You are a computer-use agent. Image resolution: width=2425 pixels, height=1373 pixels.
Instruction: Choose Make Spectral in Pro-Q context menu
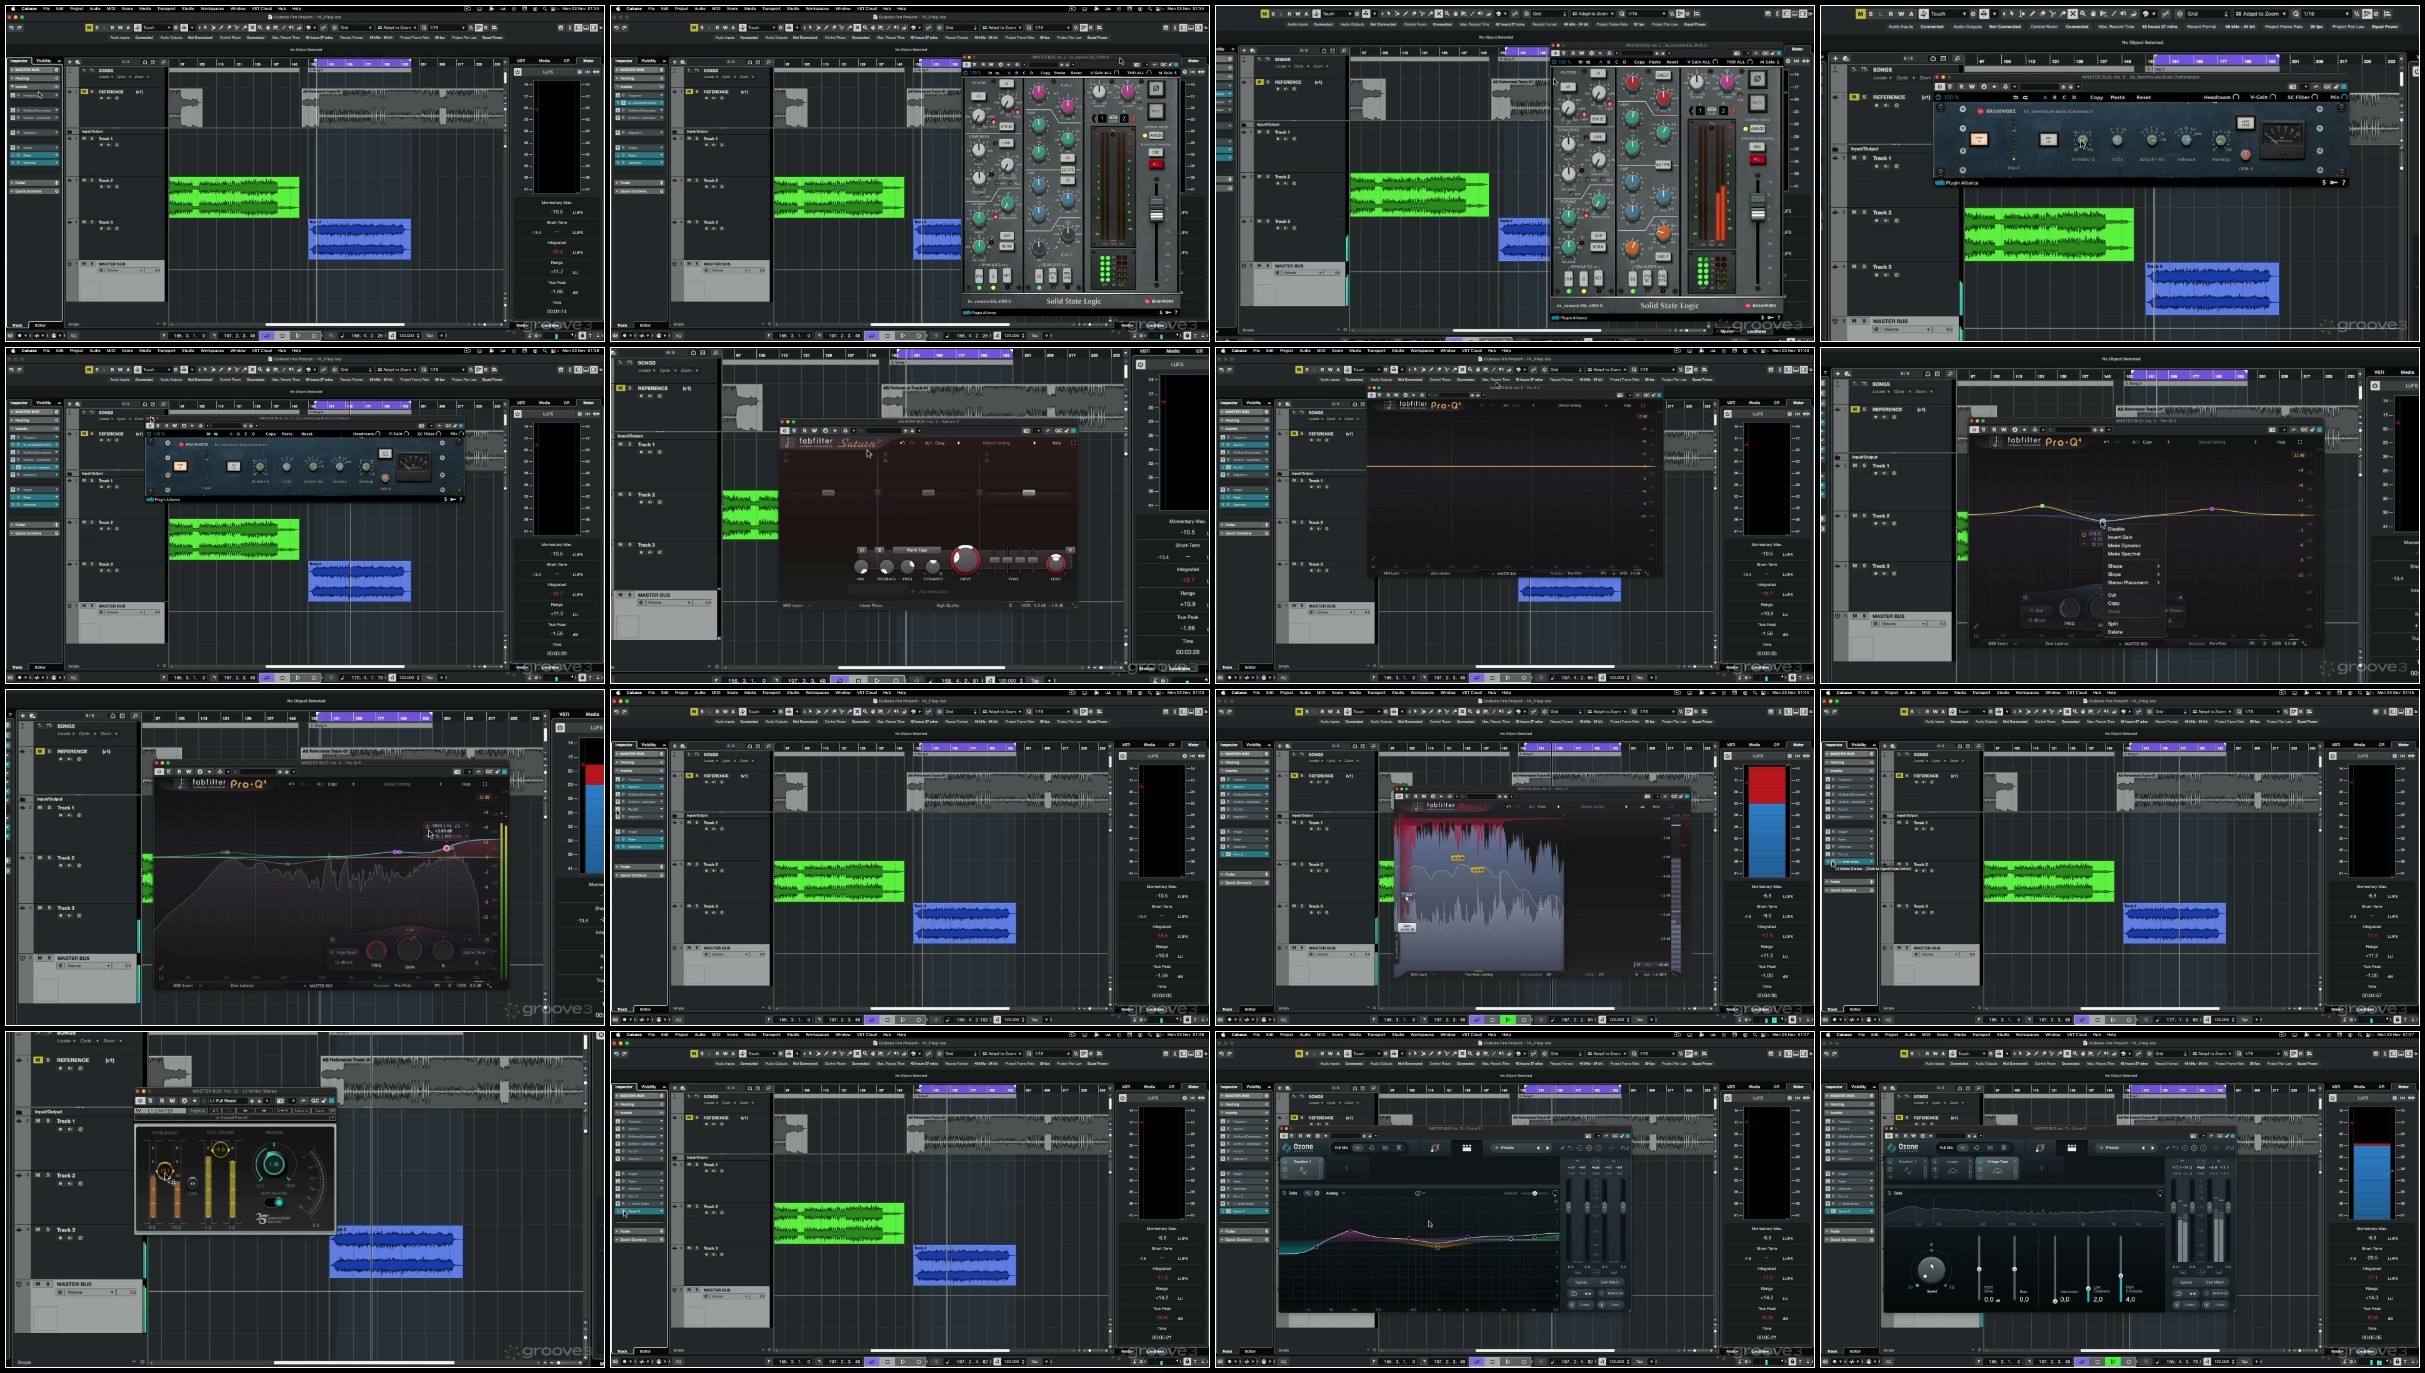2124,553
